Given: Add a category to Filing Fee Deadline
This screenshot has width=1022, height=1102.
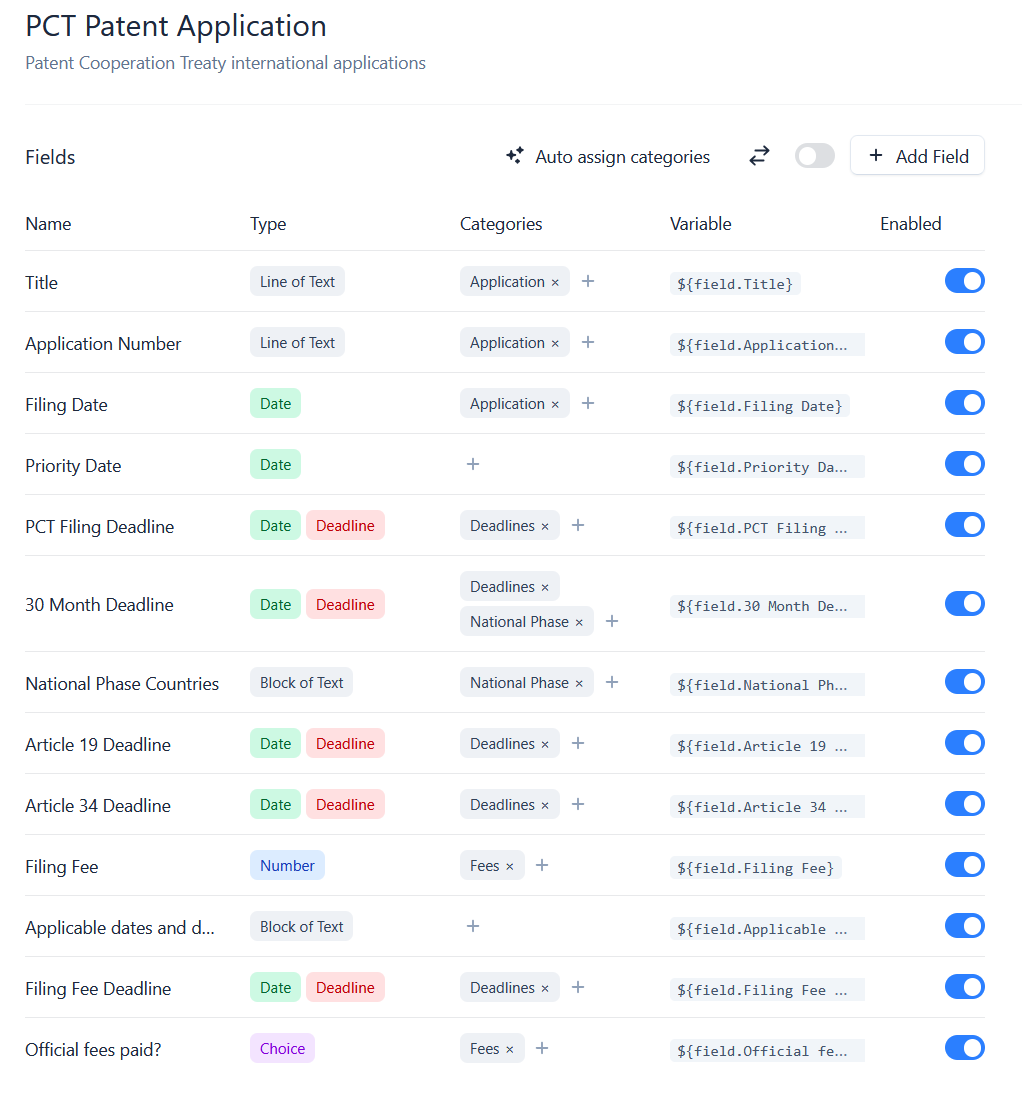Looking at the screenshot, I should coord(578,987).
